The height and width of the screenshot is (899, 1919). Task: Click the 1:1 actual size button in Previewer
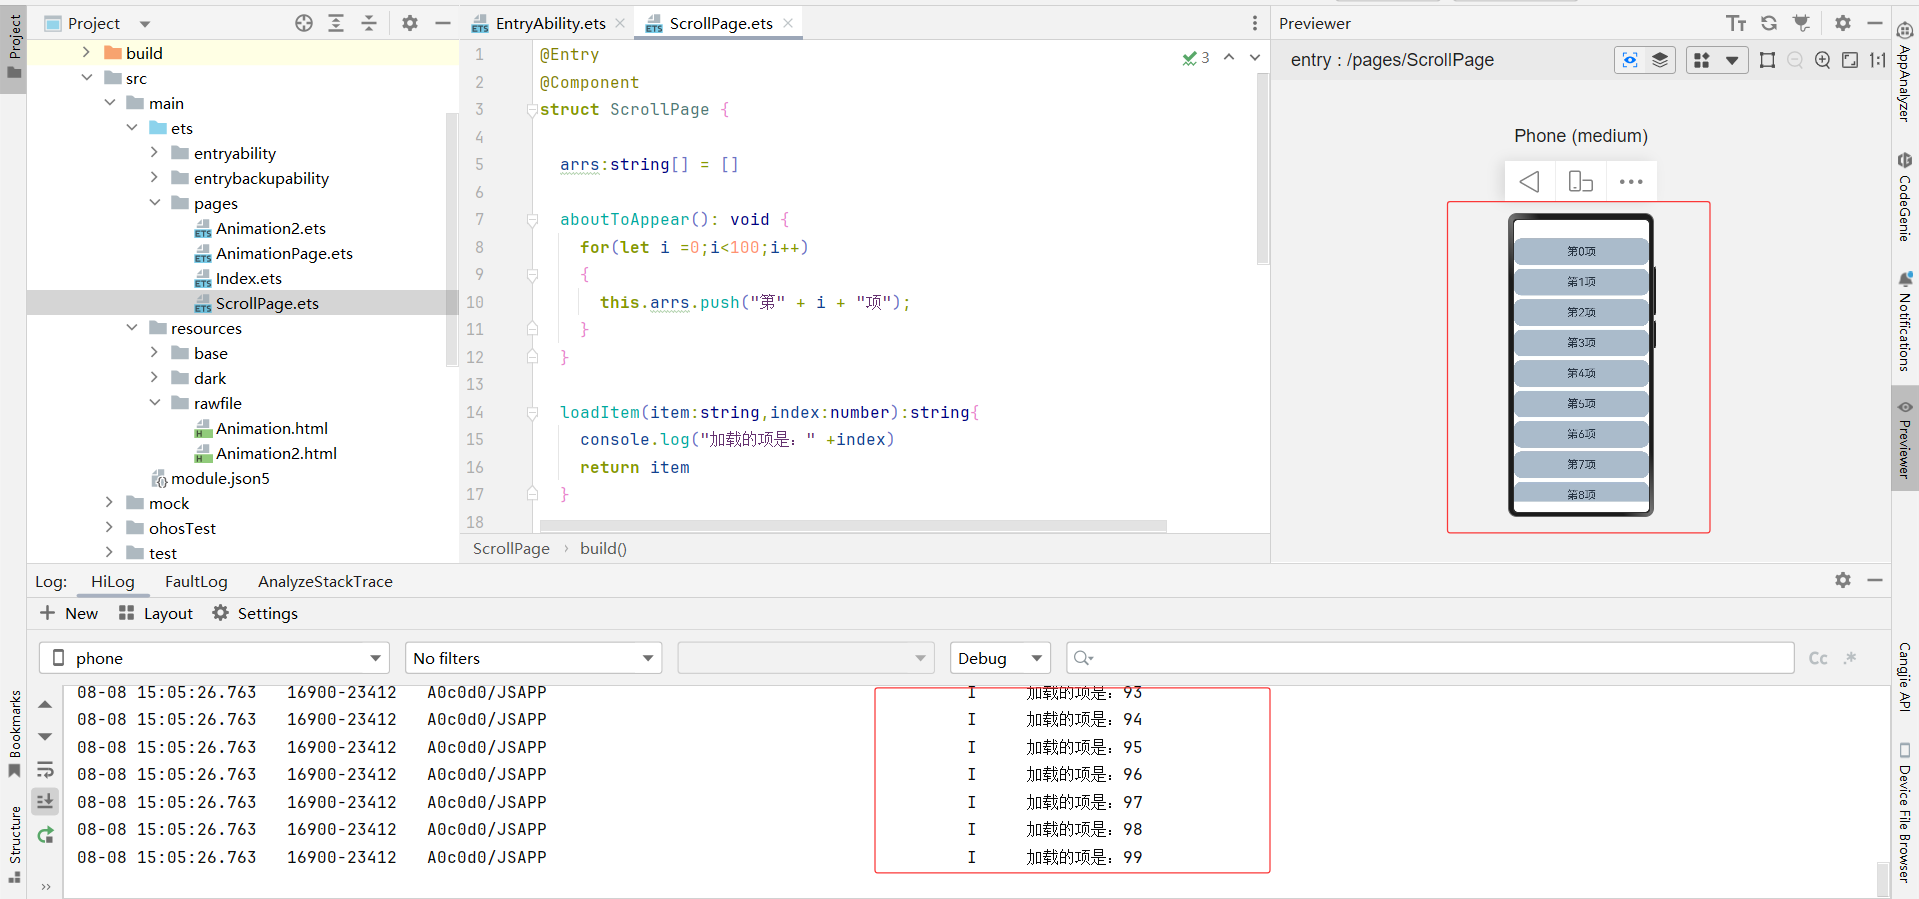tap(1878, 60)
